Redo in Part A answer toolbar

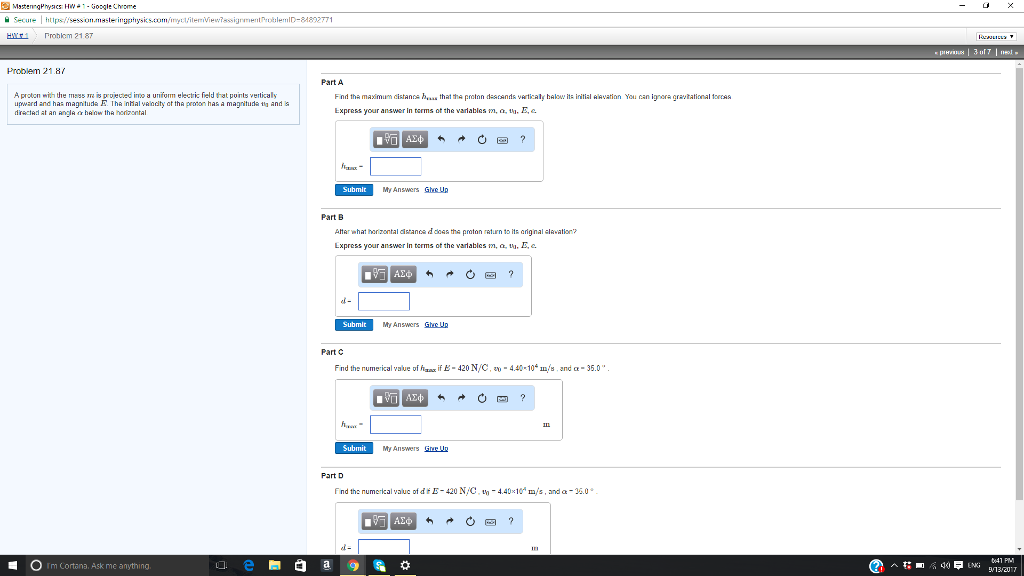(462, 139)
